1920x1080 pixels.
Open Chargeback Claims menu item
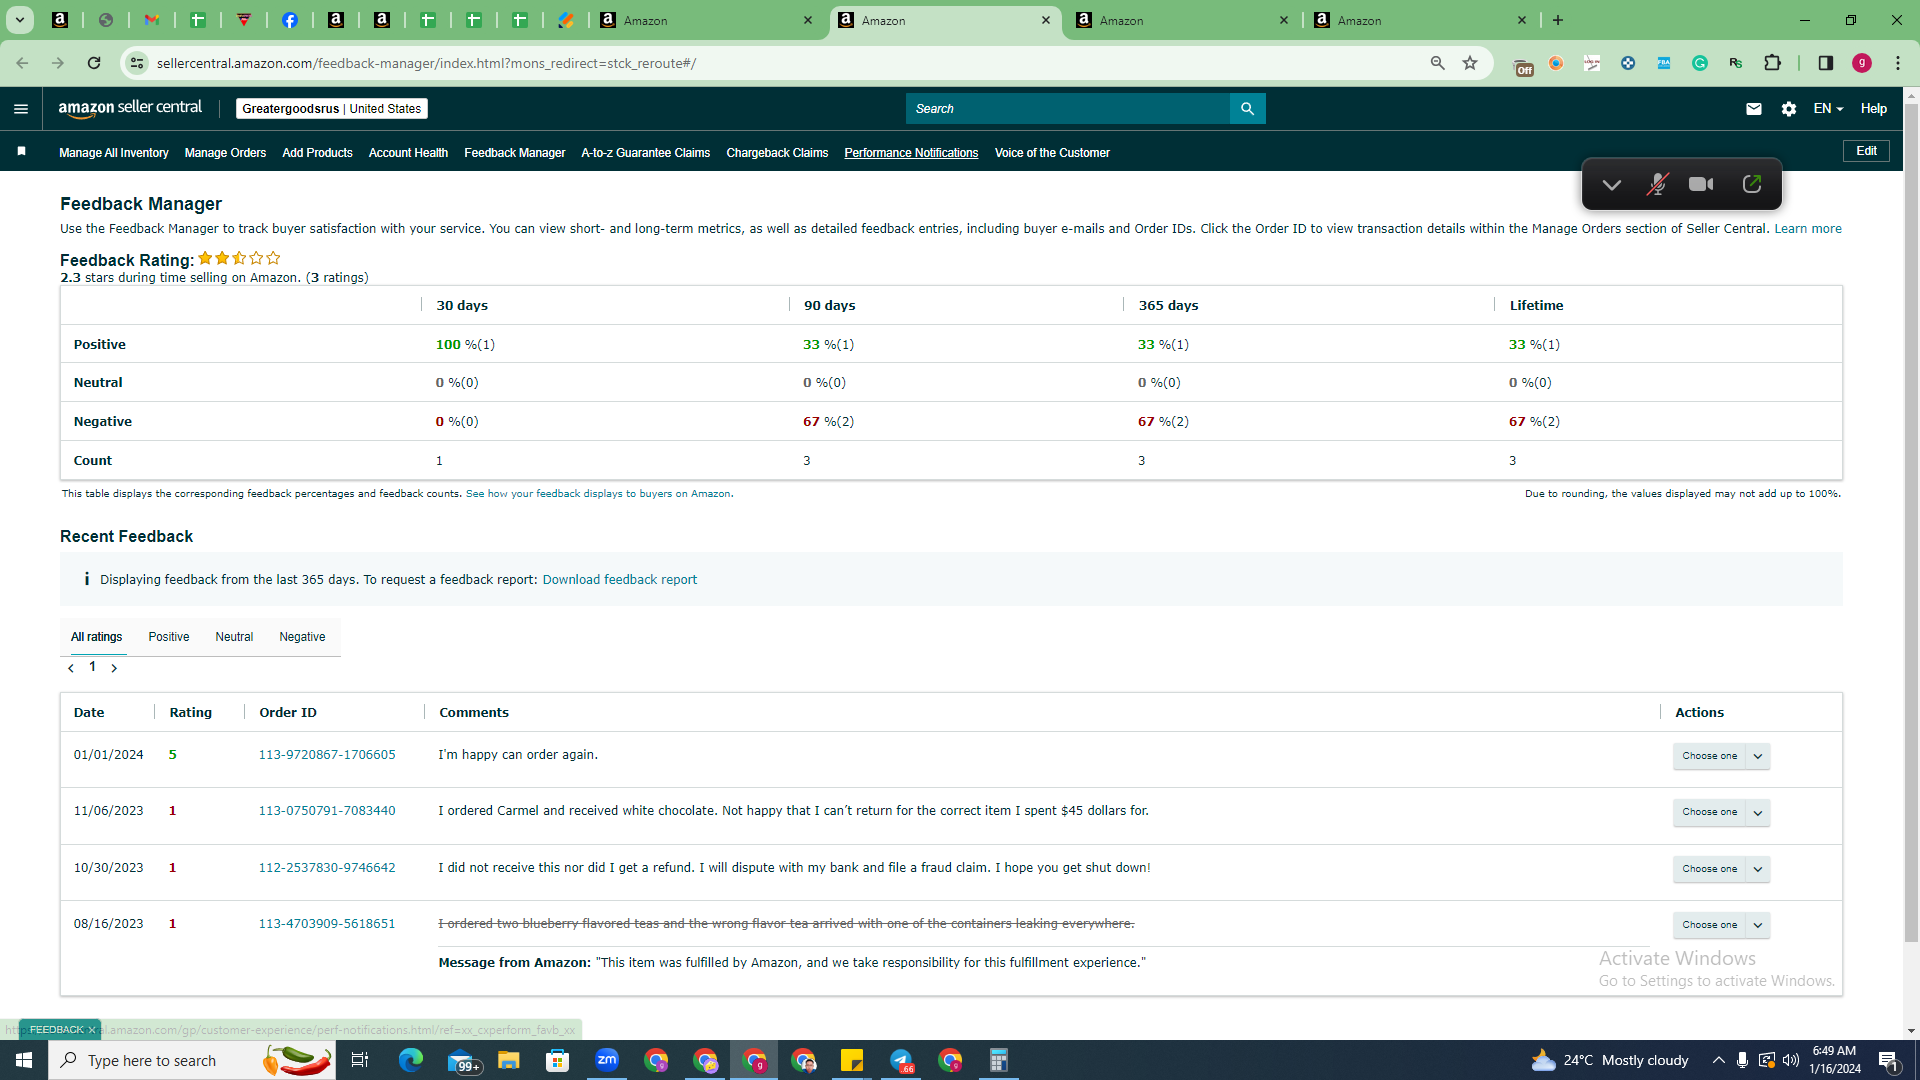[777, 153]
